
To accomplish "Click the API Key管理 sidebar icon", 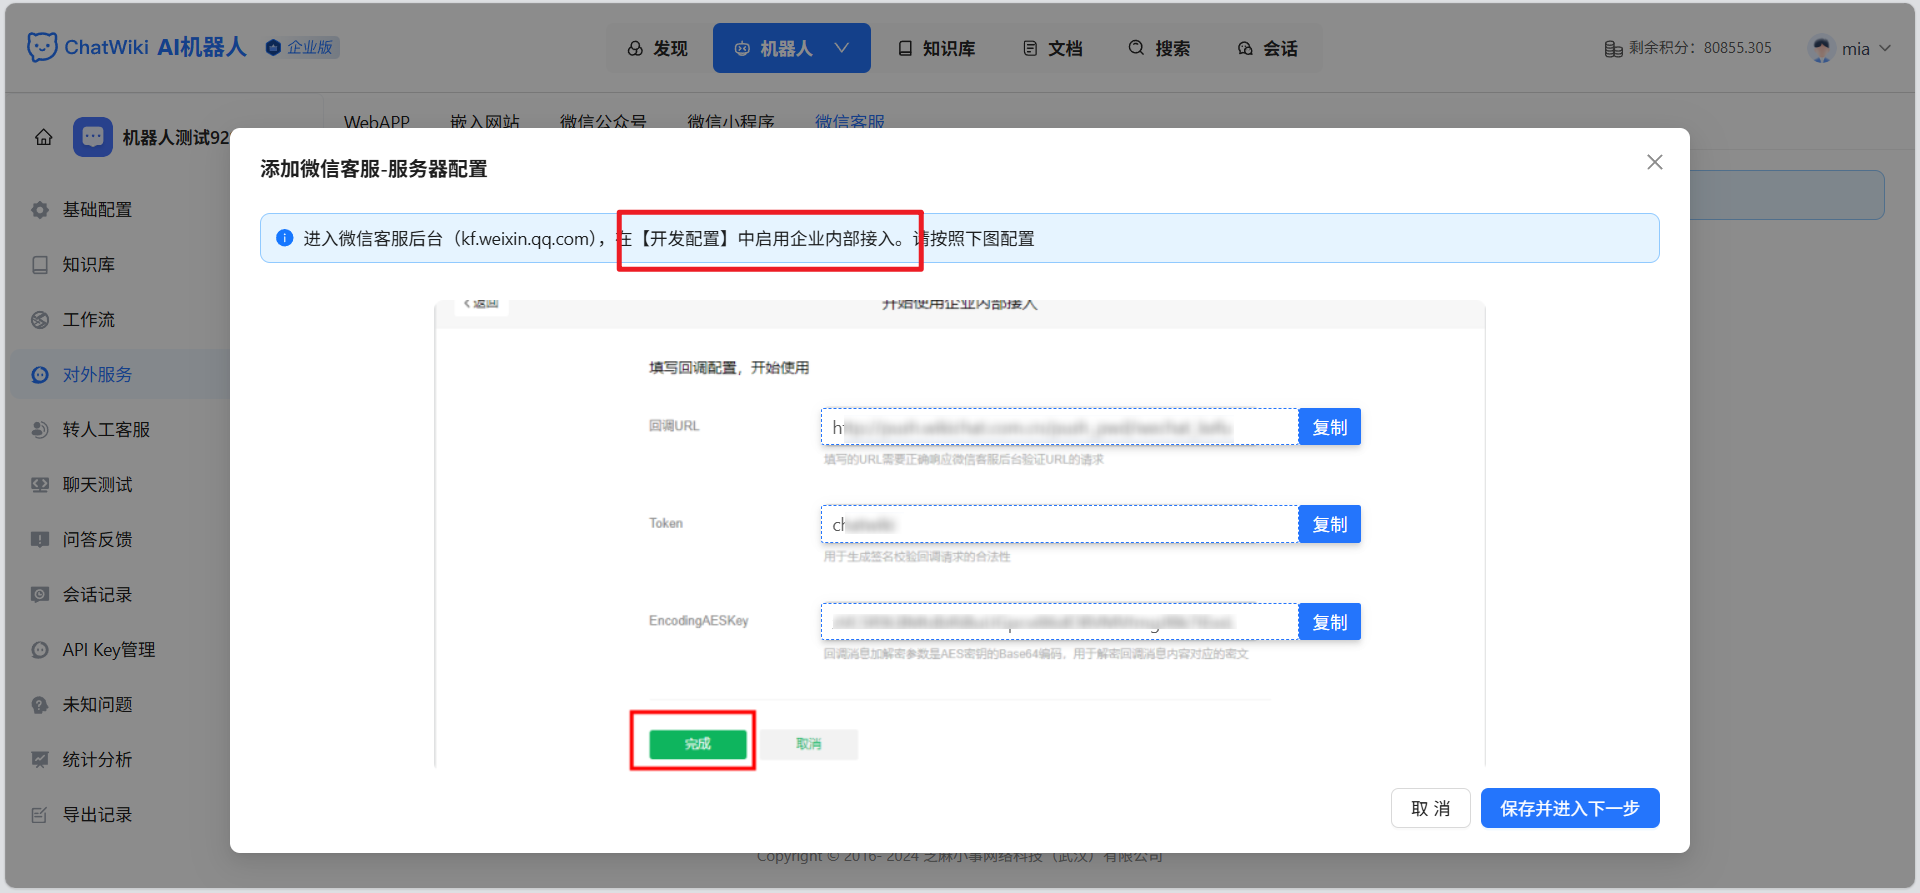I will coord(40,650).
